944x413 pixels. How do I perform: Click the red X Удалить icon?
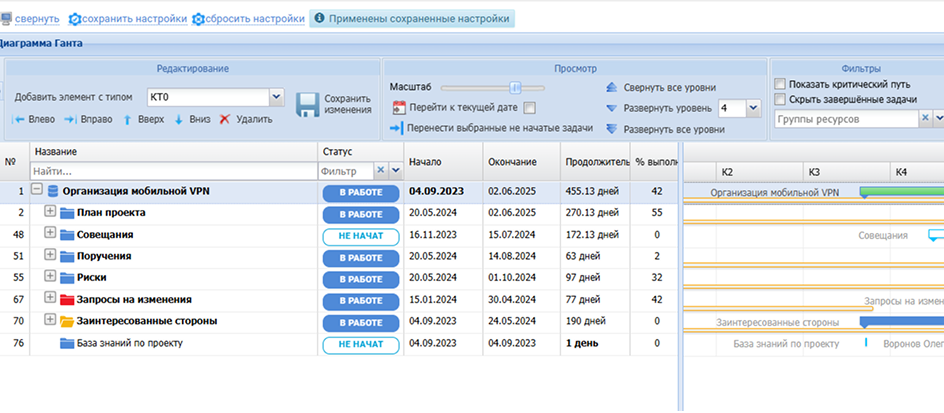(225, 119)
